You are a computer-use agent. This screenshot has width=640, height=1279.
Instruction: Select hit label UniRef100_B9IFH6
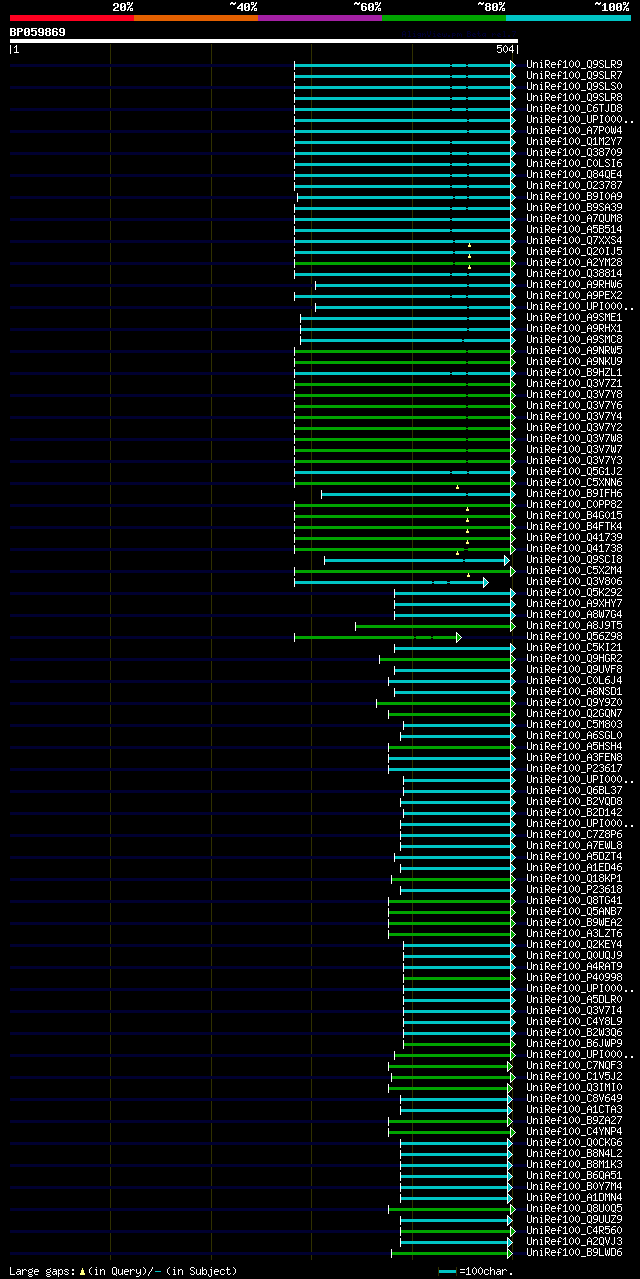click(574, 493)
